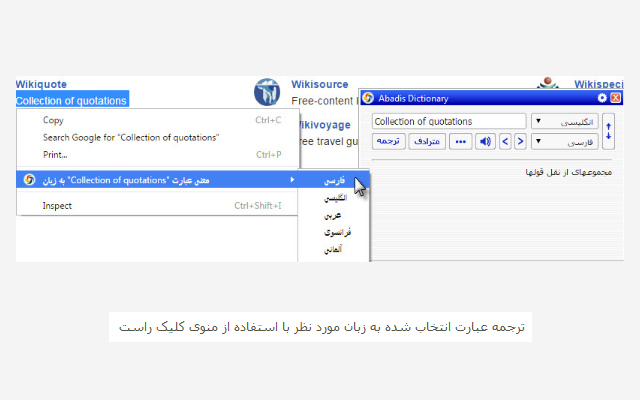Open the Wikivoyage link

[324, 125]
